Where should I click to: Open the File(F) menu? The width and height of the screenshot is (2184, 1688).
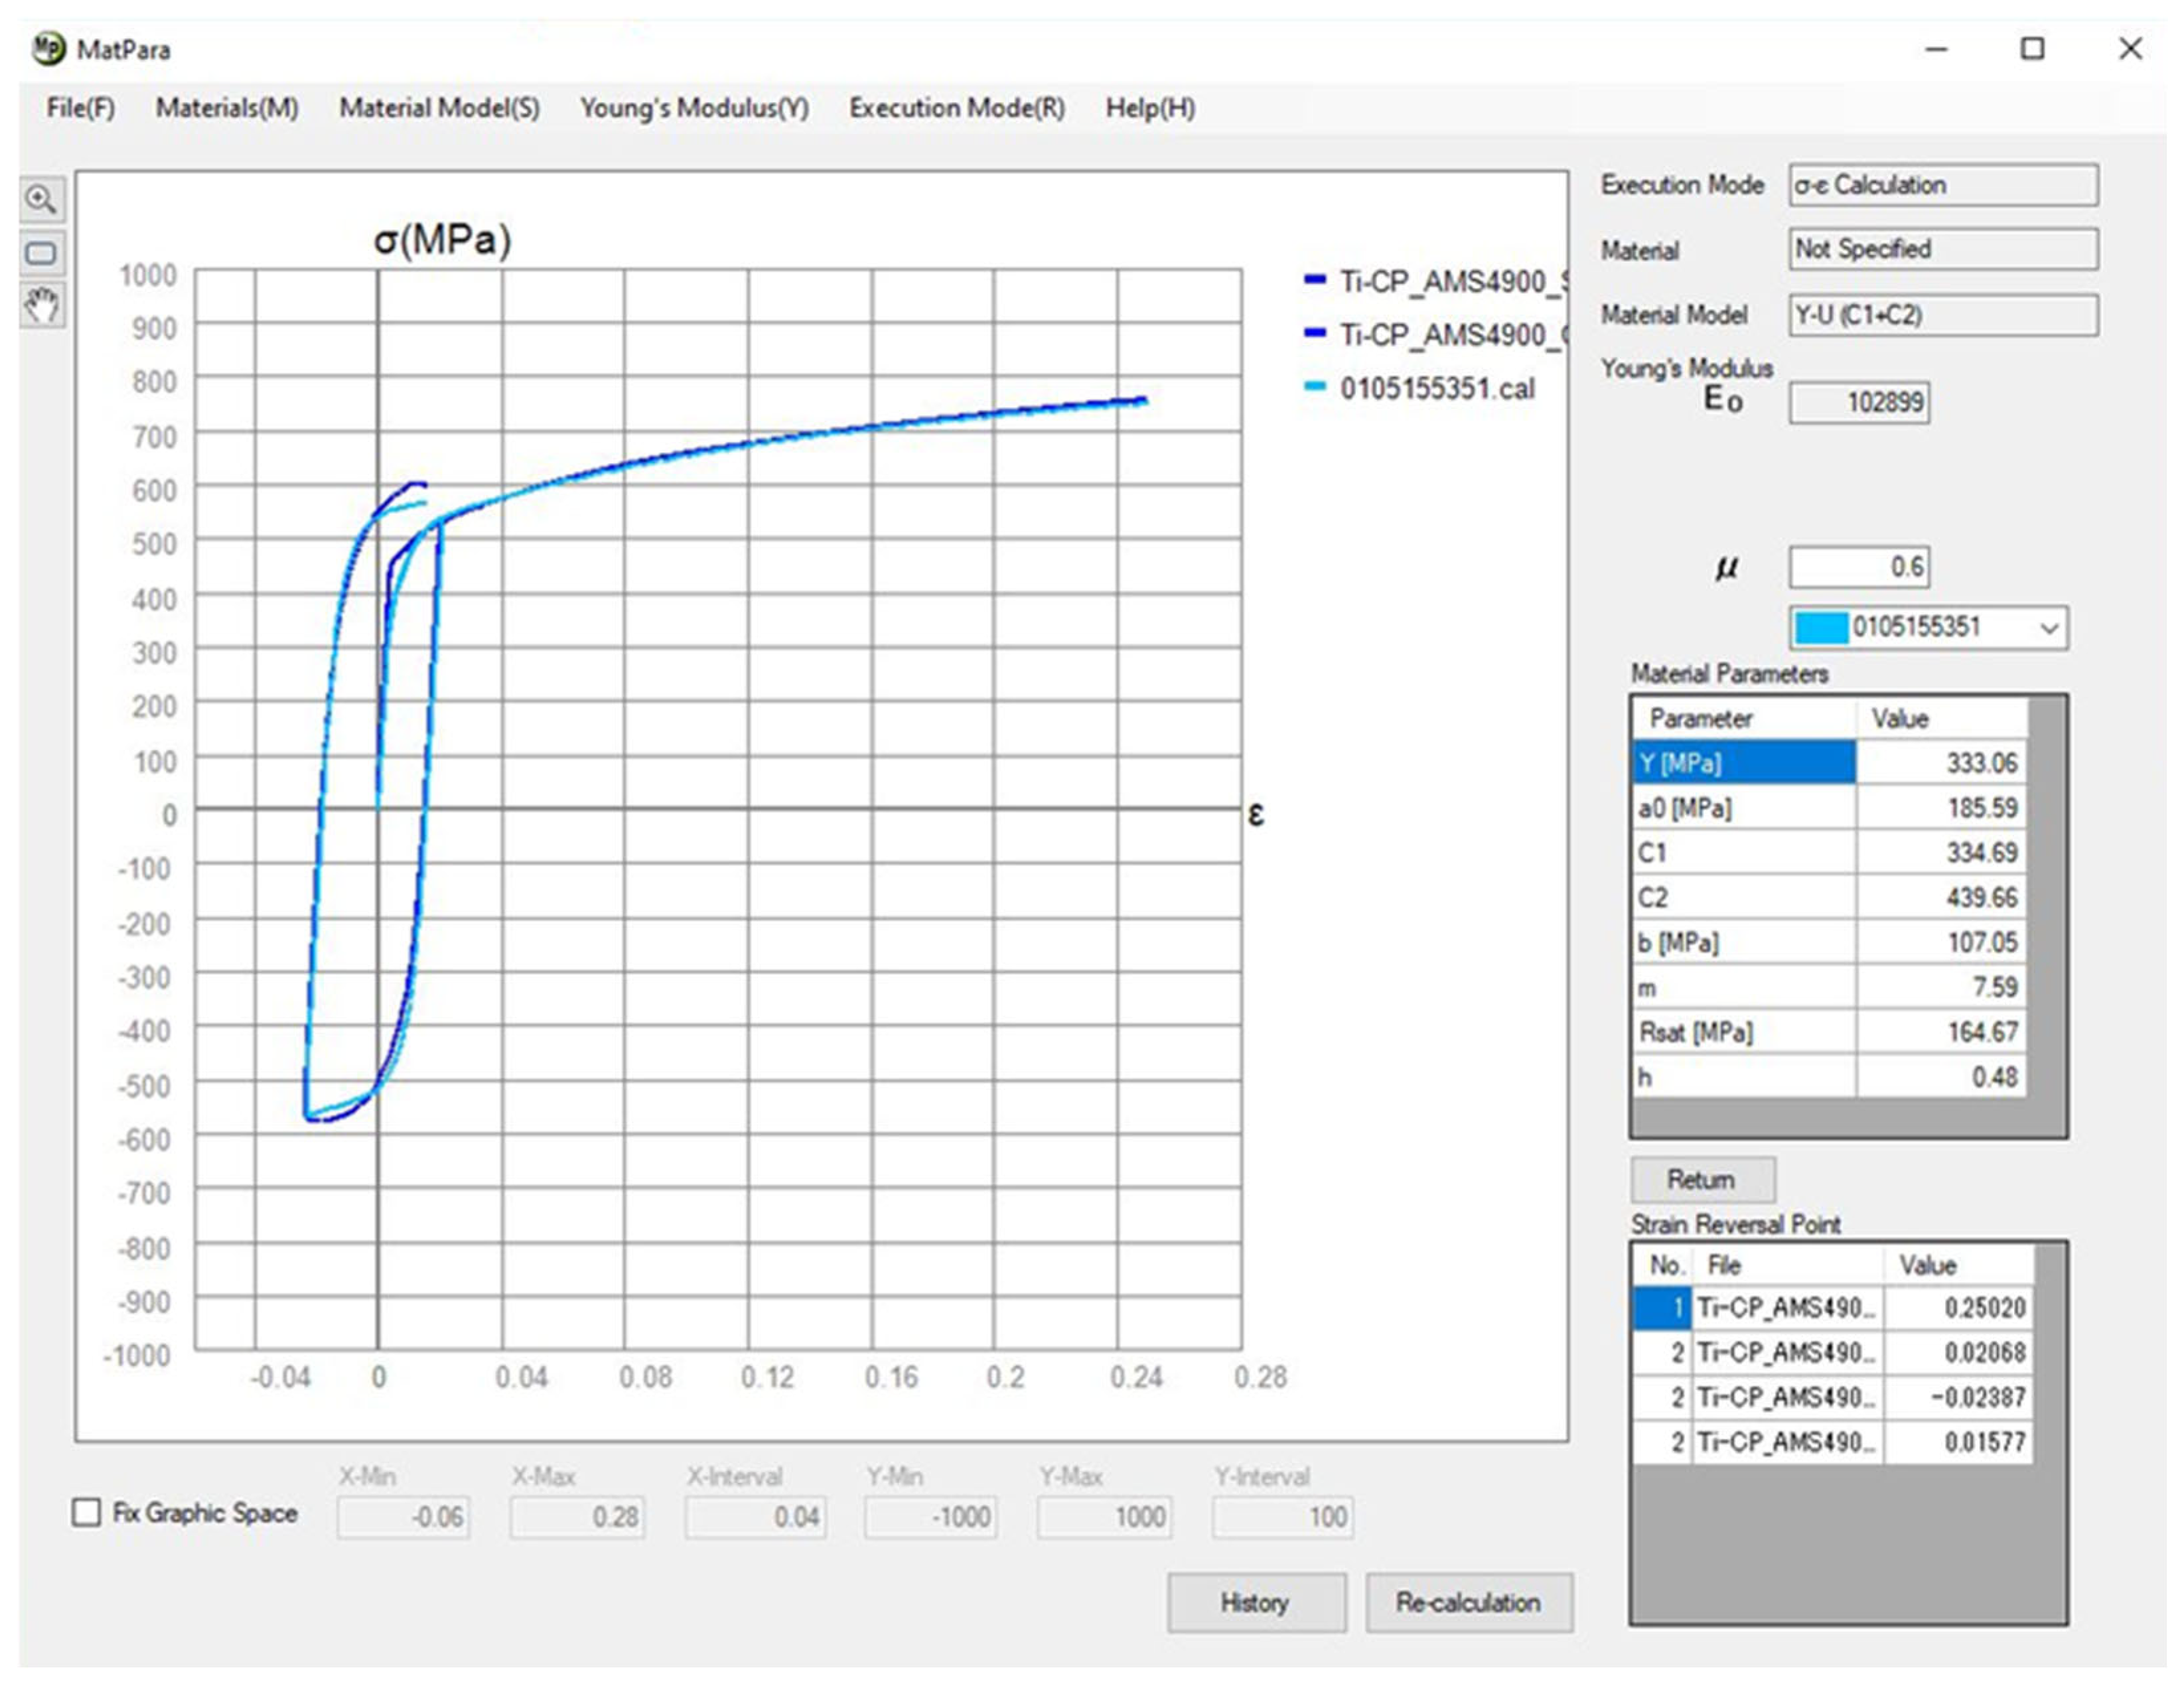coord(80,108)
